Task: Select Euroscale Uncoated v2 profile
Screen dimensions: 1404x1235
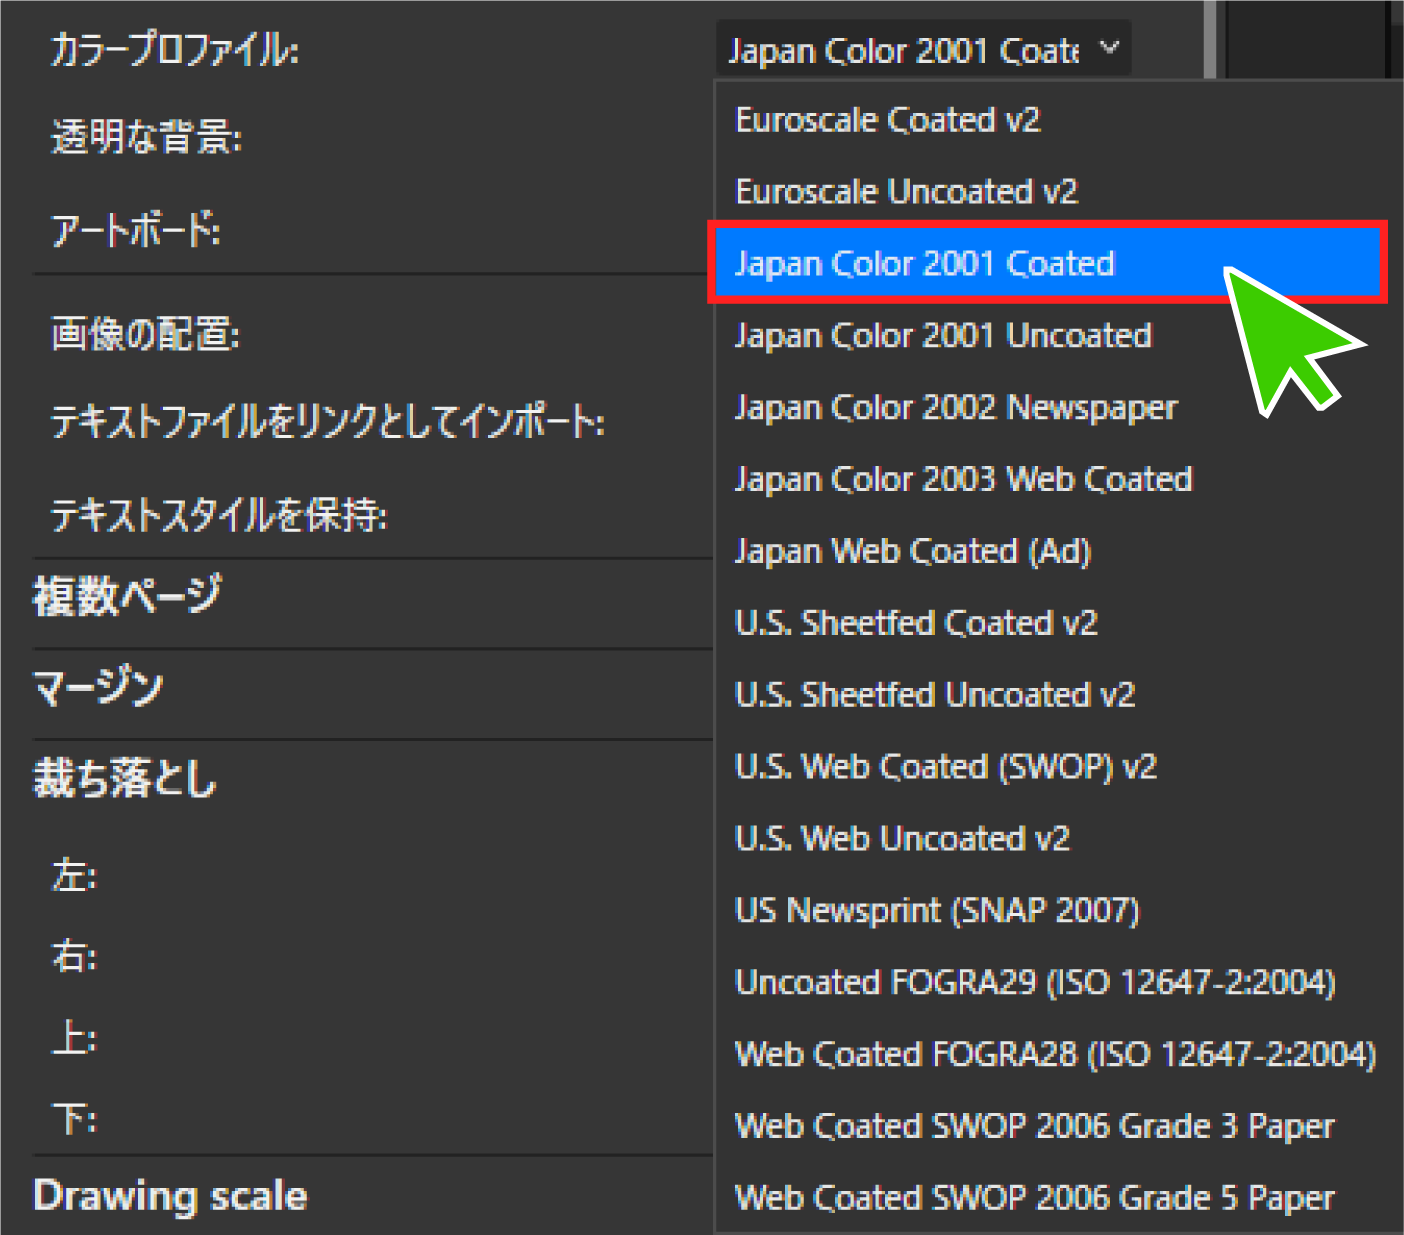Action: point(906,191)
